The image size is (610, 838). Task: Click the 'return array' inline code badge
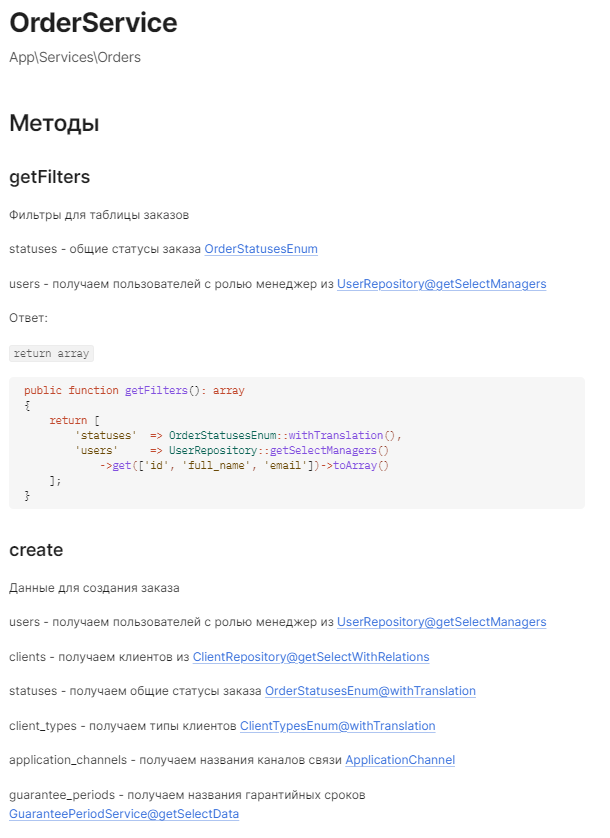pyautogui.click(x=51, y=353)
